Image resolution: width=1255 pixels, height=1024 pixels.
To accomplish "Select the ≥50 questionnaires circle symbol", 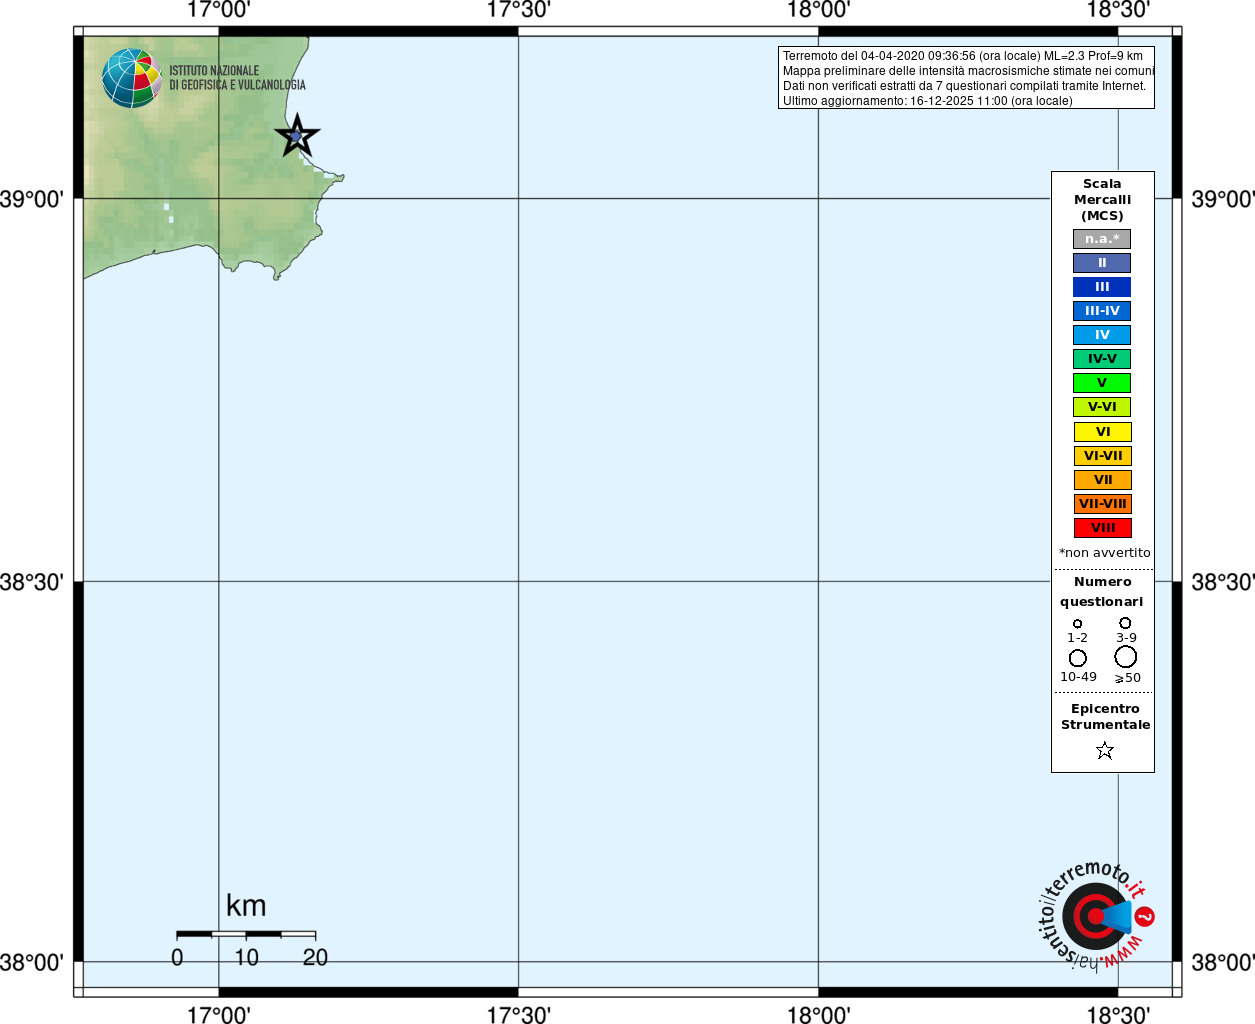I will pos(1125,657).
